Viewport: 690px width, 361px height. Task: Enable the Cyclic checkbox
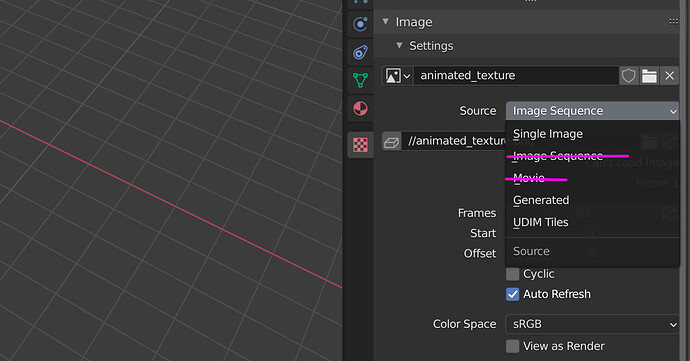click(x=512, y=274)
